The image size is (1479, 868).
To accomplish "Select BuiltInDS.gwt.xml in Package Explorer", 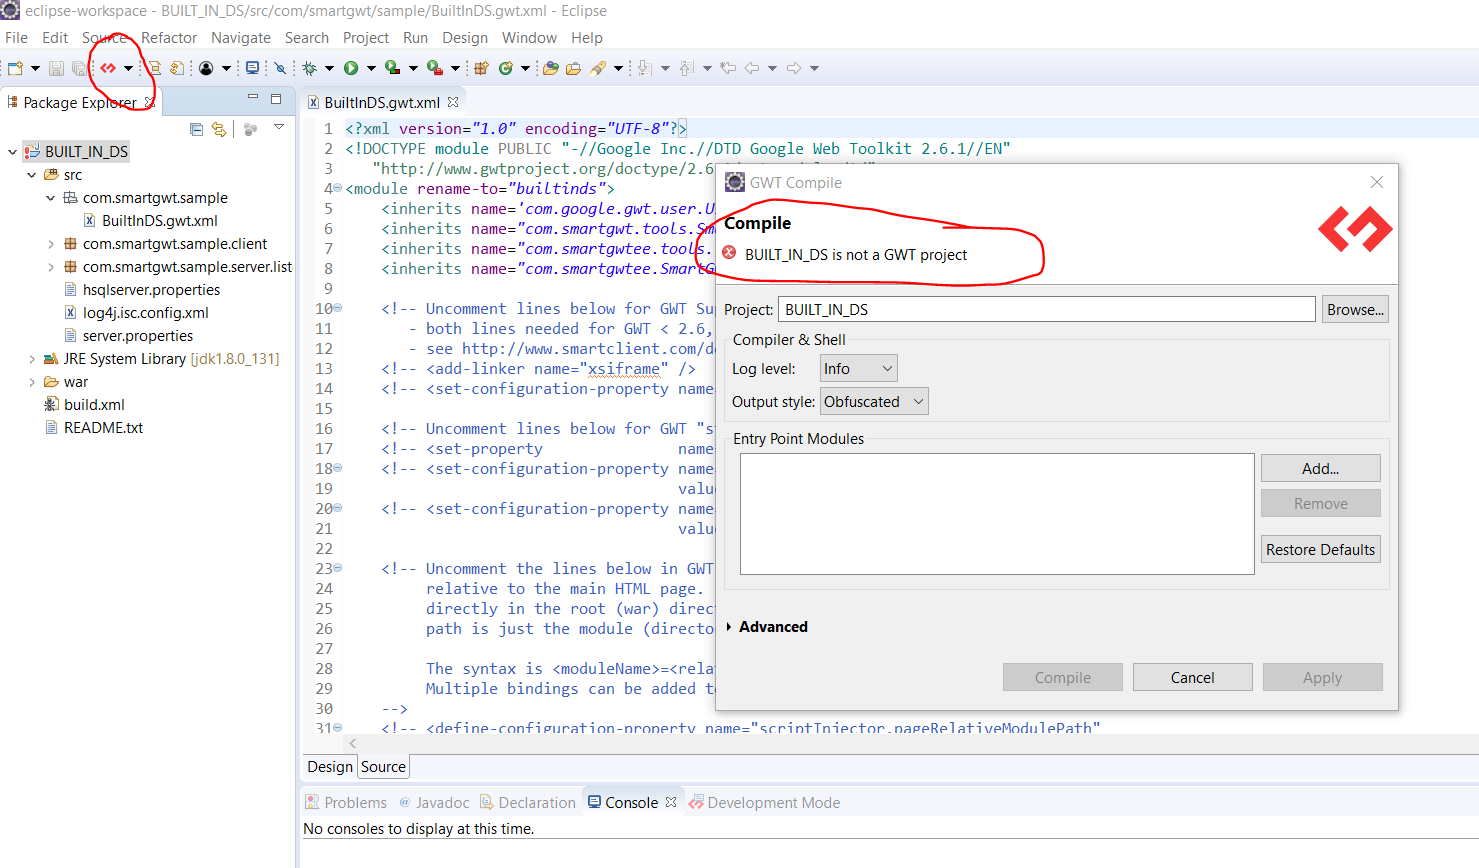I will (x=150, y=221).
